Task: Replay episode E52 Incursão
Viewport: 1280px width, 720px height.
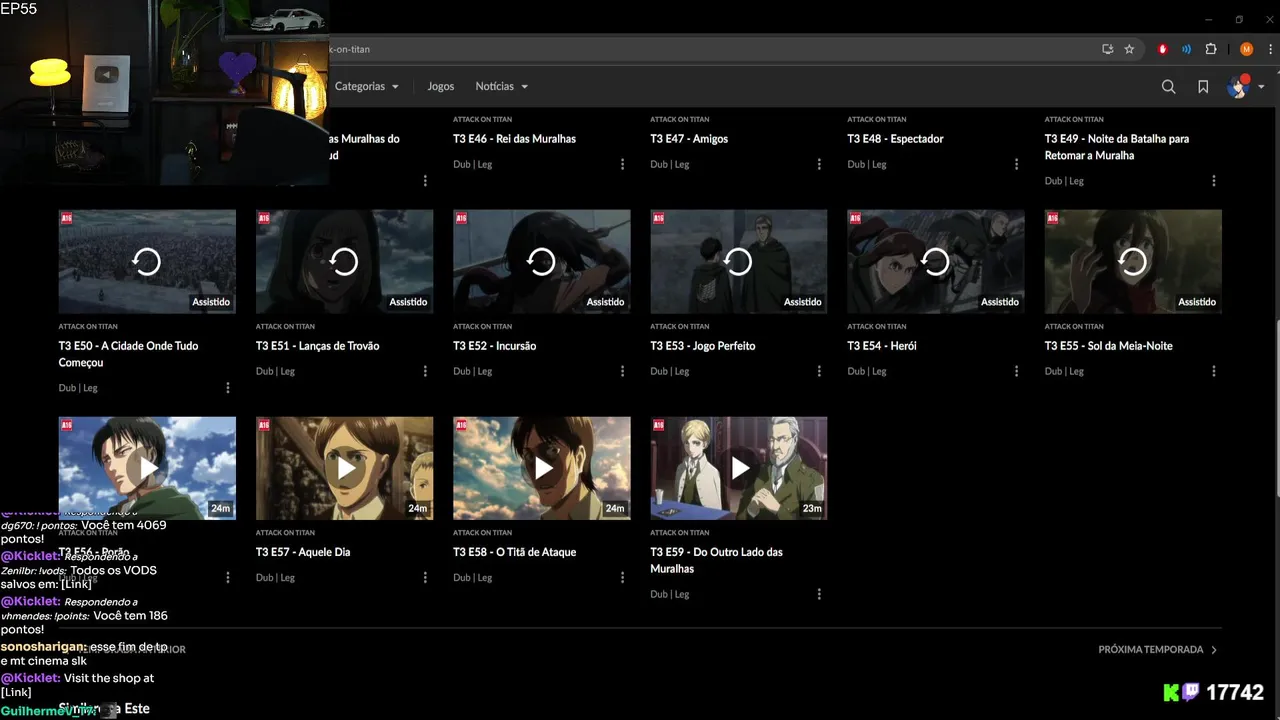Action: coord(541,262)
